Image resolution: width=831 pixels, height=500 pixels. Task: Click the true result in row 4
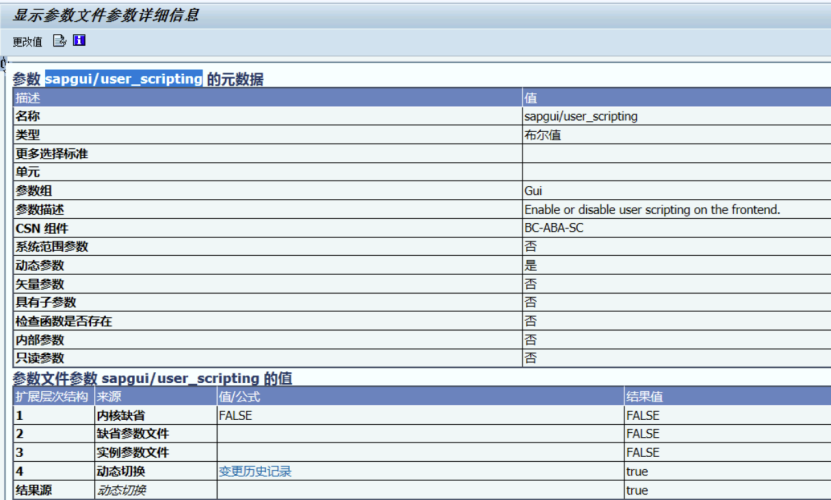tap(637, 471)
